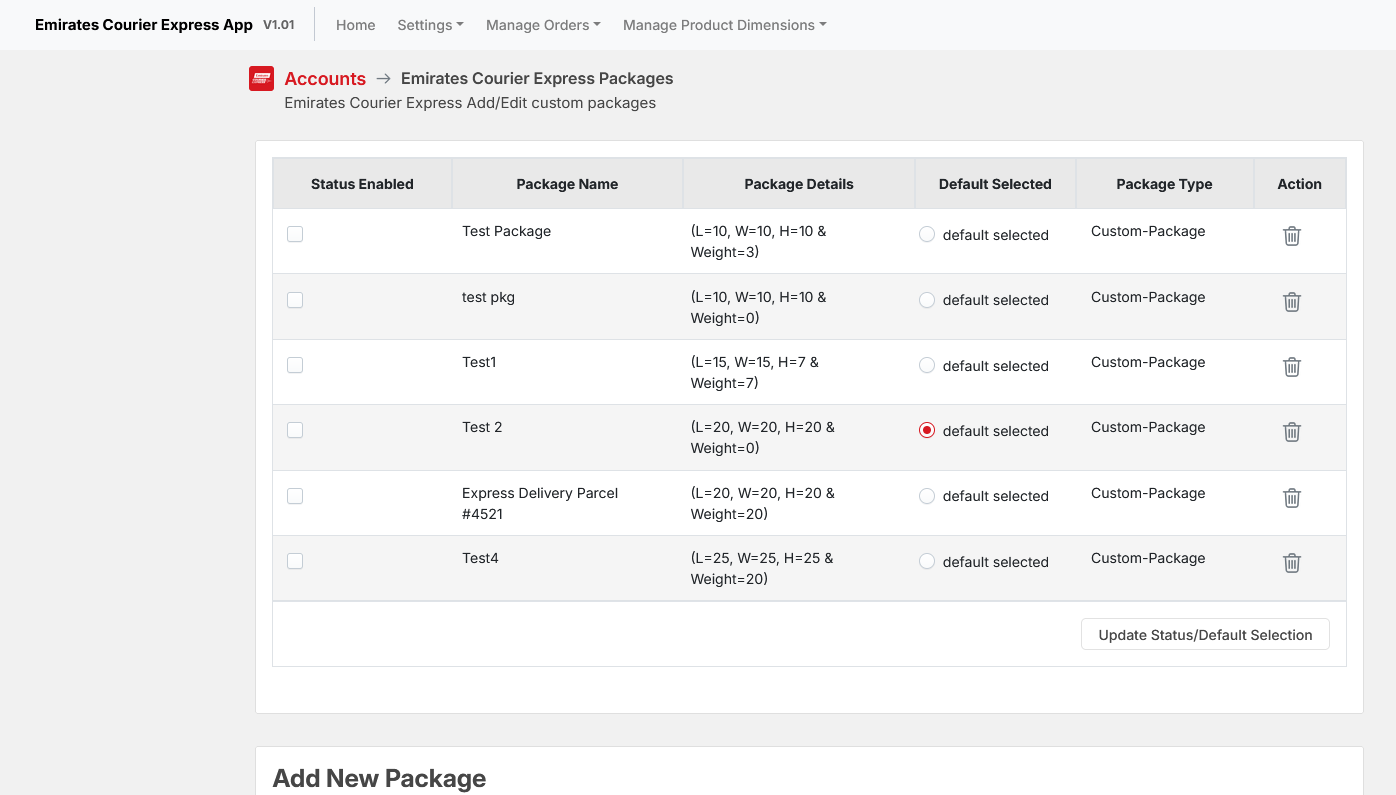Click the Package Details column header
Image resolution: width=1396 pixels, height=795 pixels.
(799, 184)
